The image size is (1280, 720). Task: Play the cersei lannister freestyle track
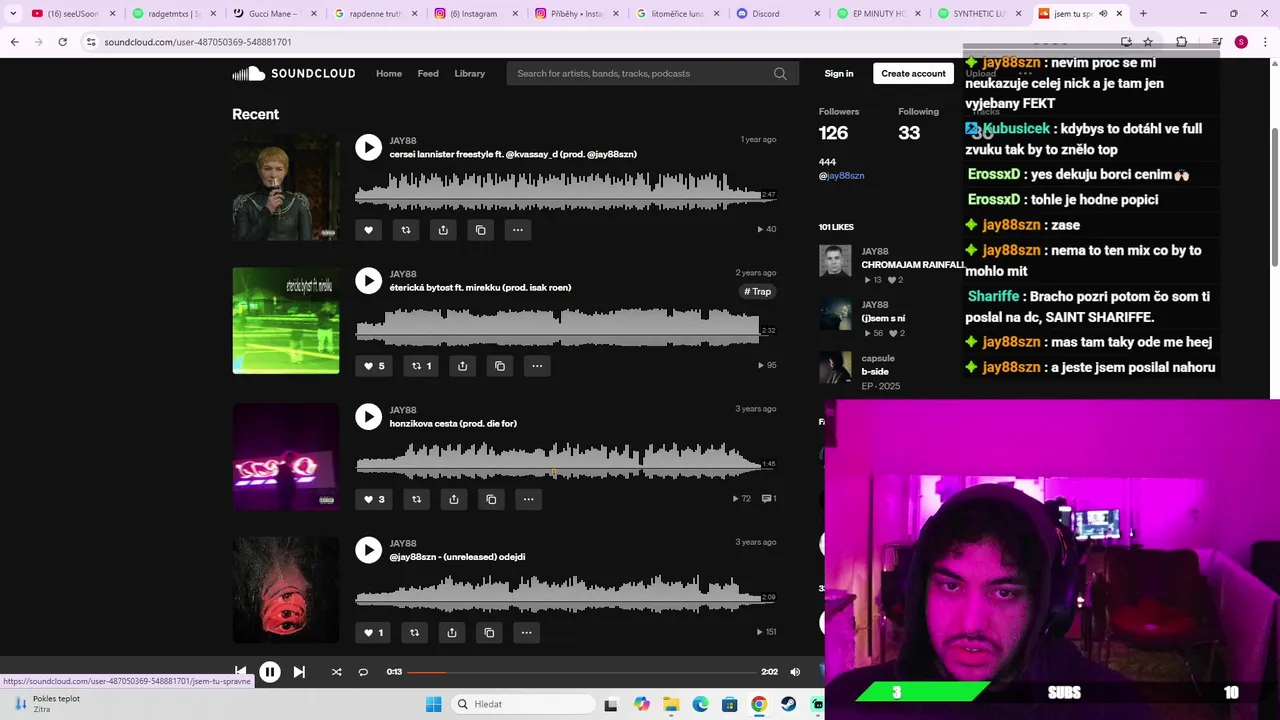click(x=368, y=147)
